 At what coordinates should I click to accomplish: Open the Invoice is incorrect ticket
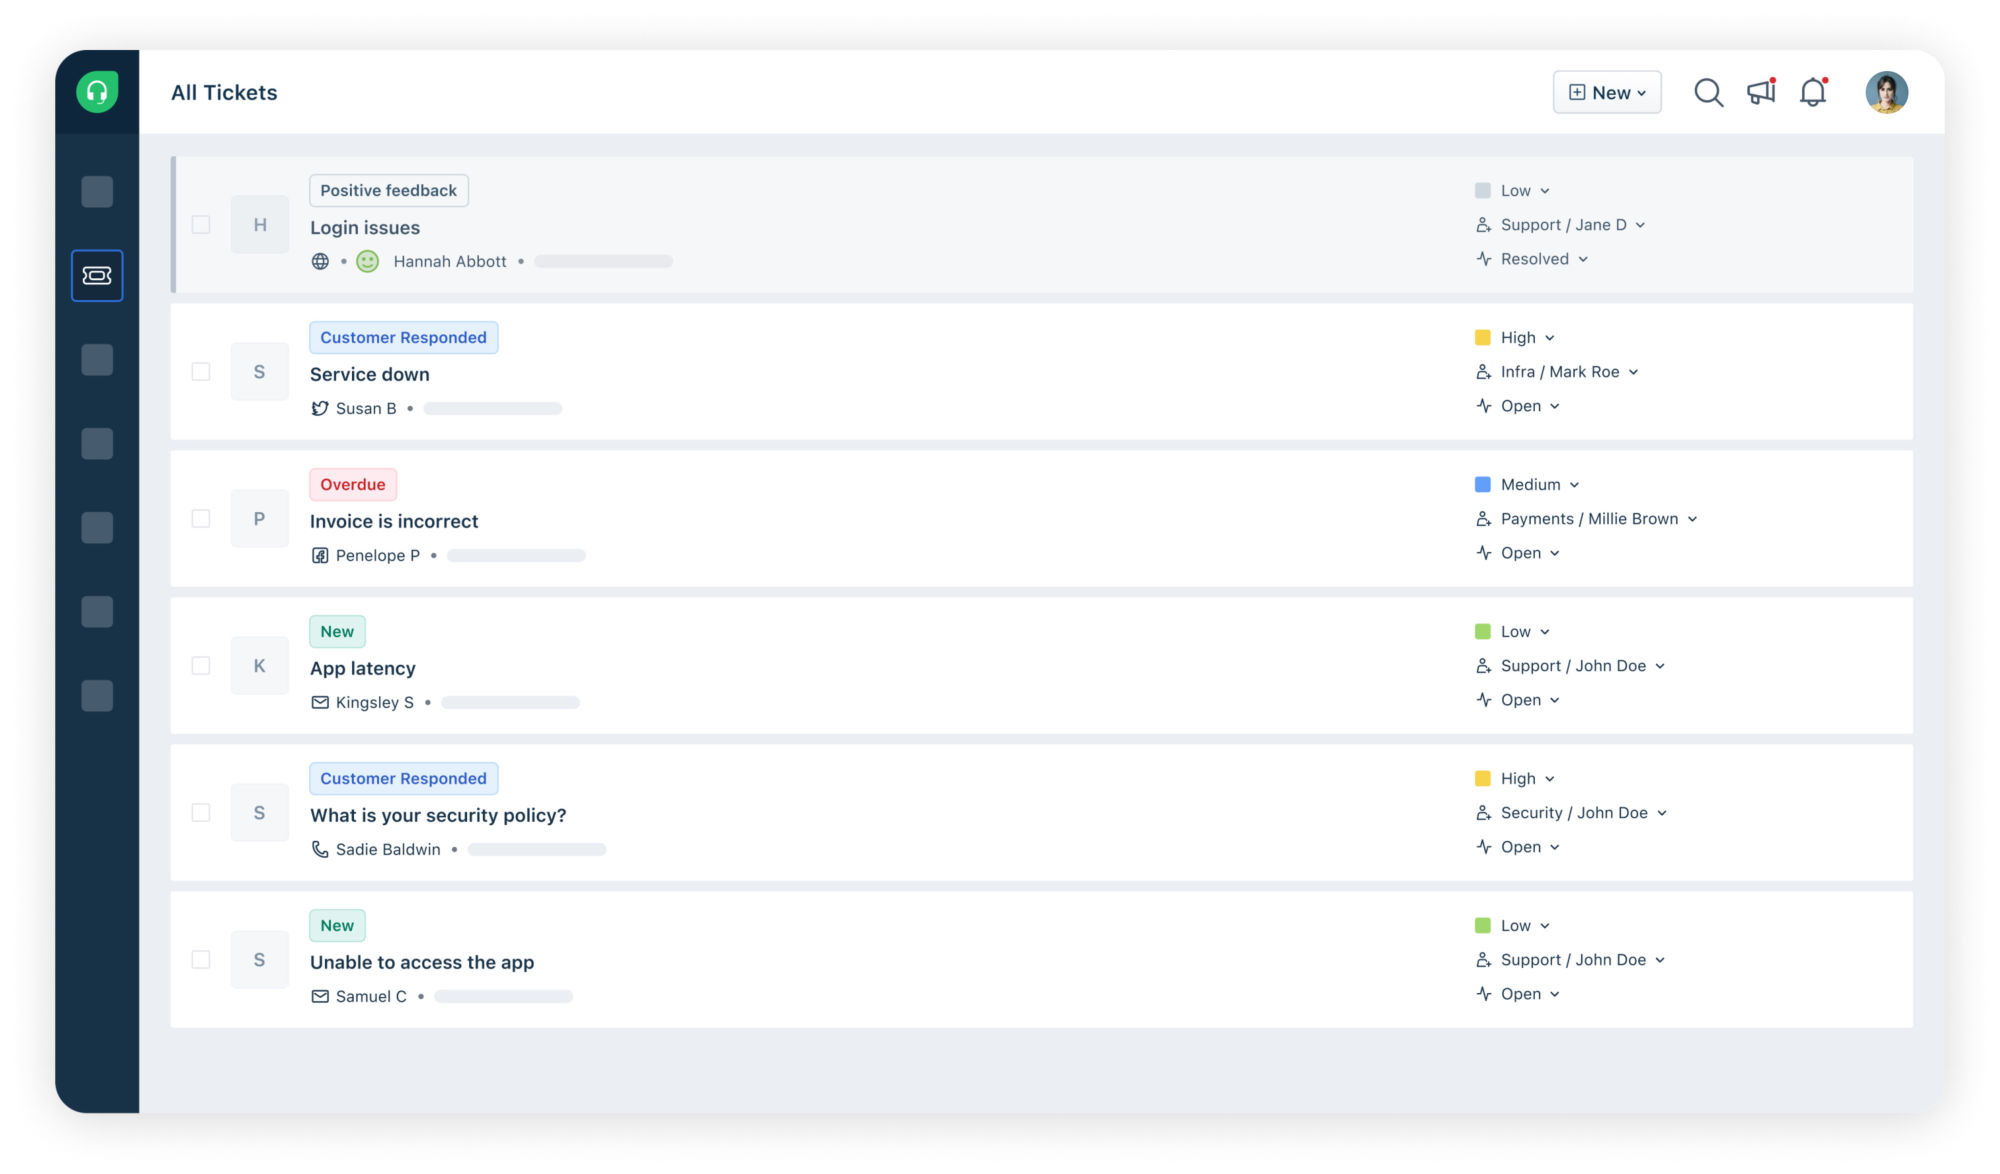(394, 520)
